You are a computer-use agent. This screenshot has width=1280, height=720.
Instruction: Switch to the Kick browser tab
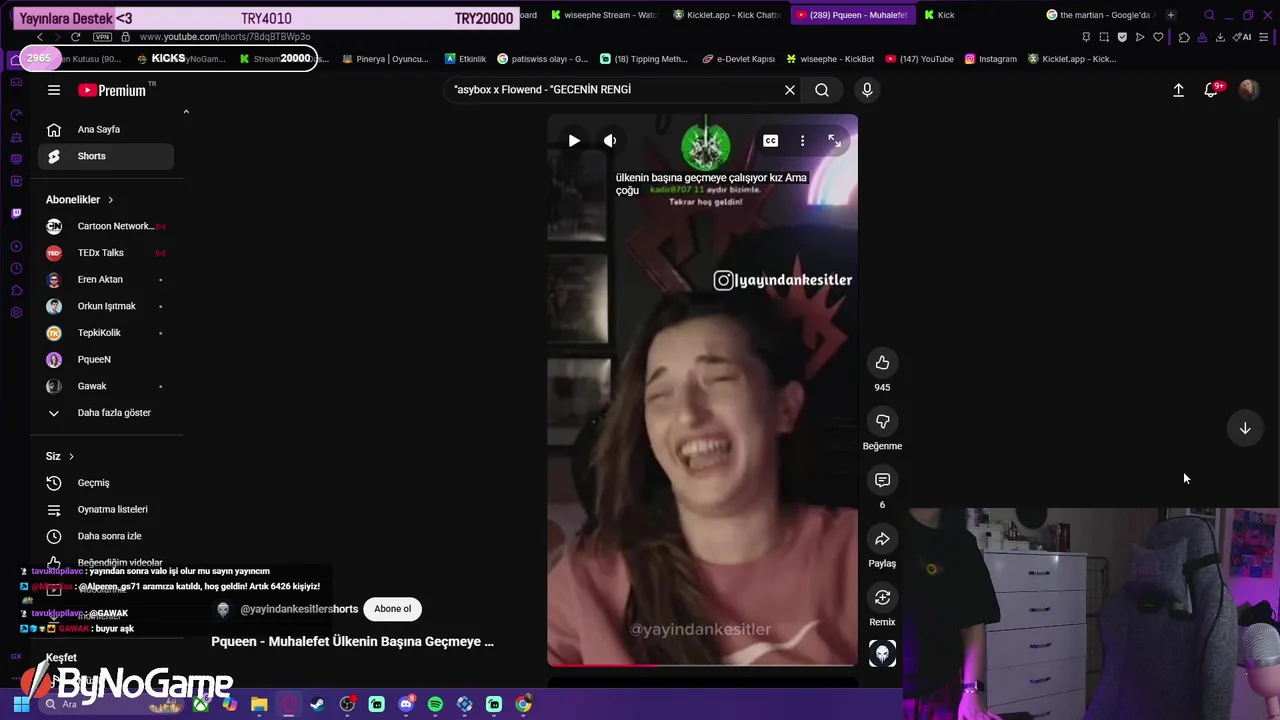pyautogui.click(x=946, y=15)
